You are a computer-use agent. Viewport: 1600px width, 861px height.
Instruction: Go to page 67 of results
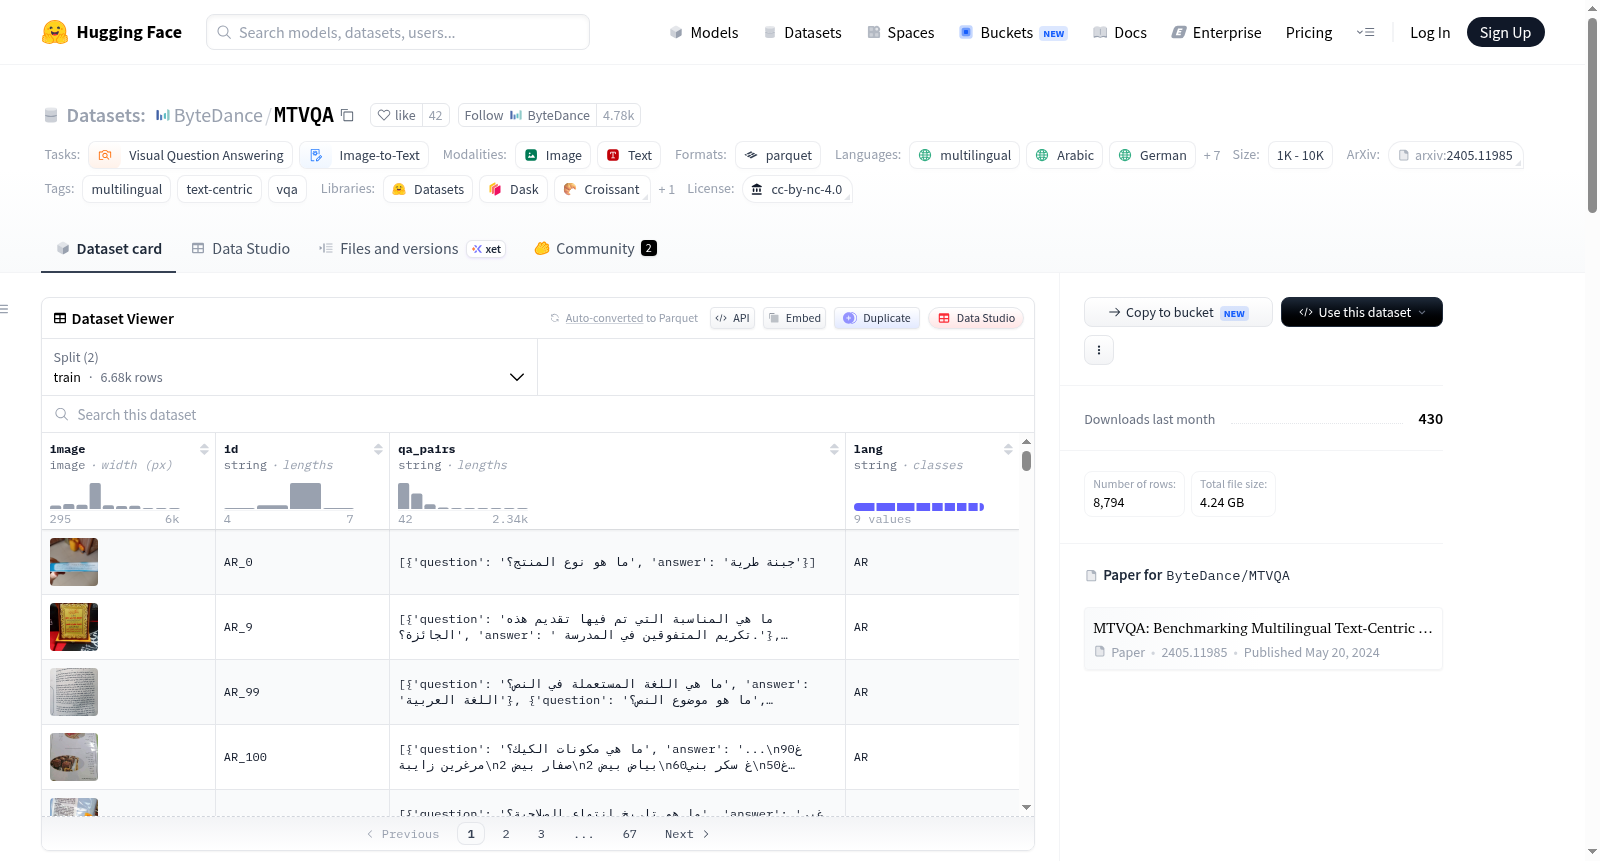tap(629, 834)
